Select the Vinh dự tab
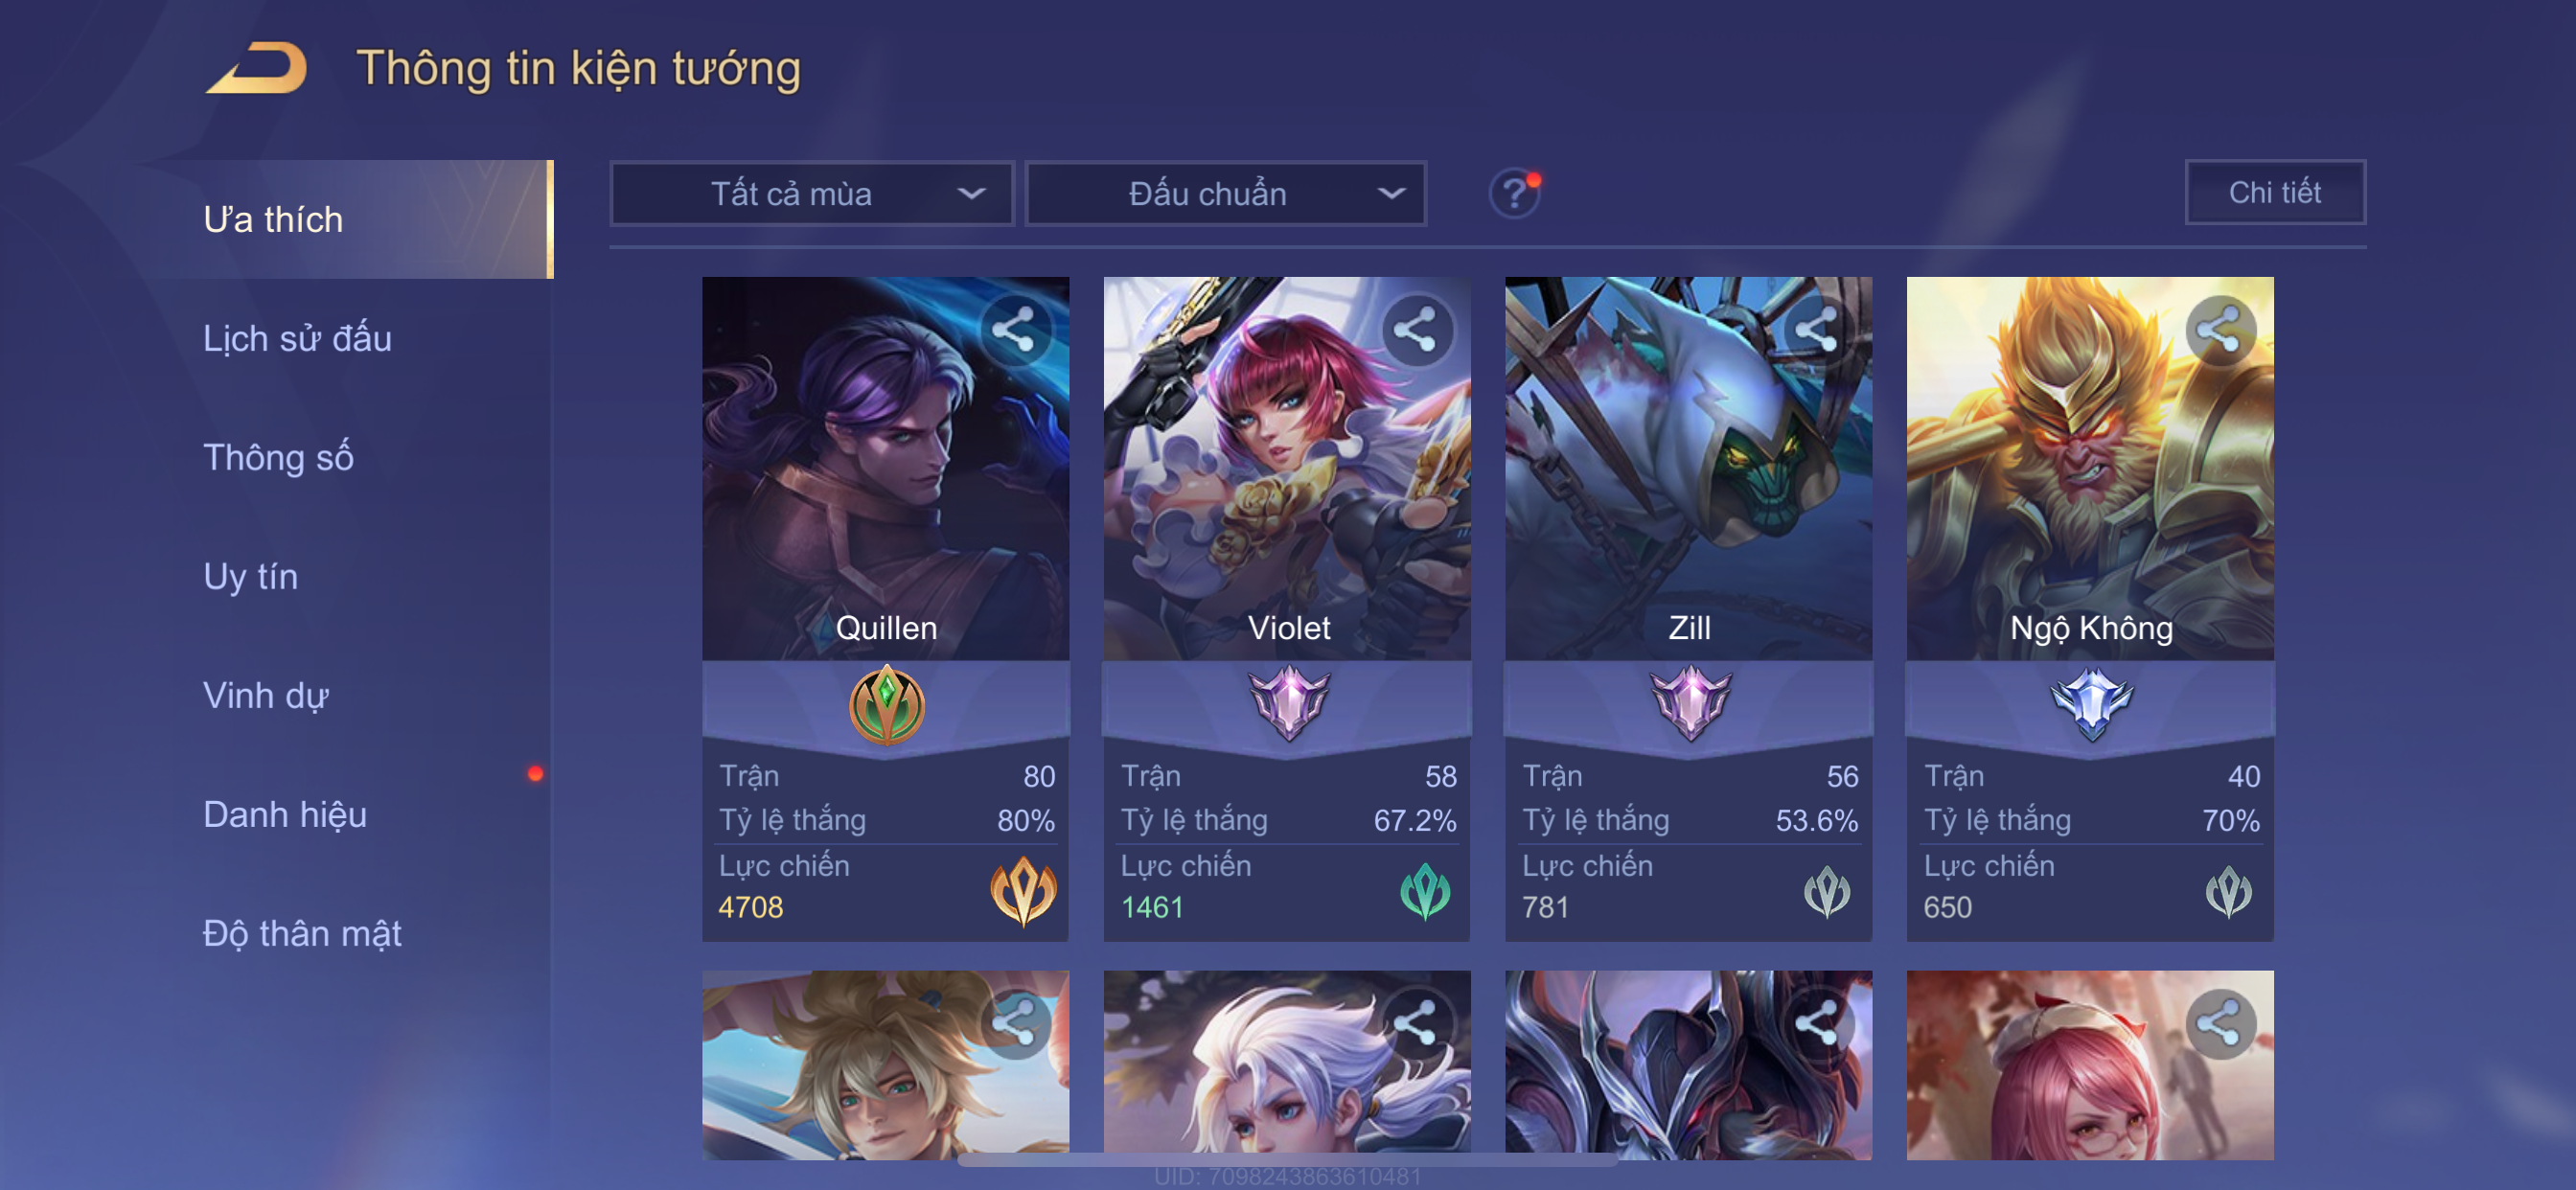The image size is (2576, 1190). (x=266, y=695)
